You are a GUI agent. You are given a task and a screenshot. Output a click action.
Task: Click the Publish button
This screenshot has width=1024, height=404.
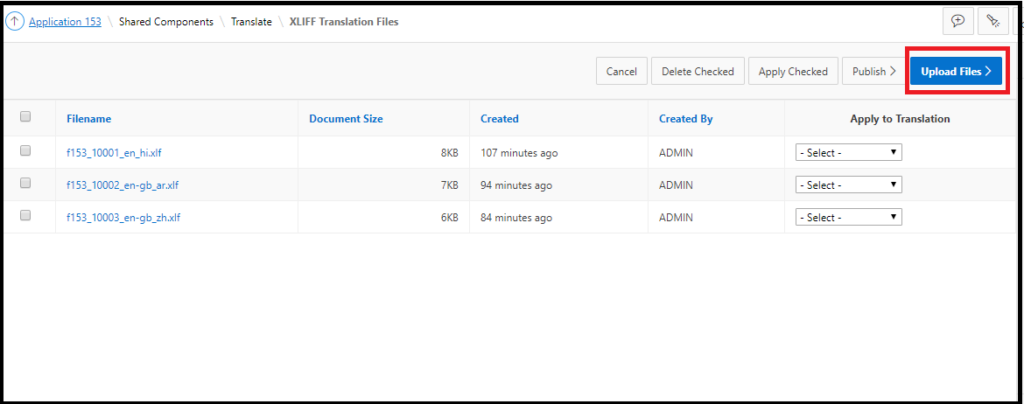pyautogui.click(x=873, y=72)
